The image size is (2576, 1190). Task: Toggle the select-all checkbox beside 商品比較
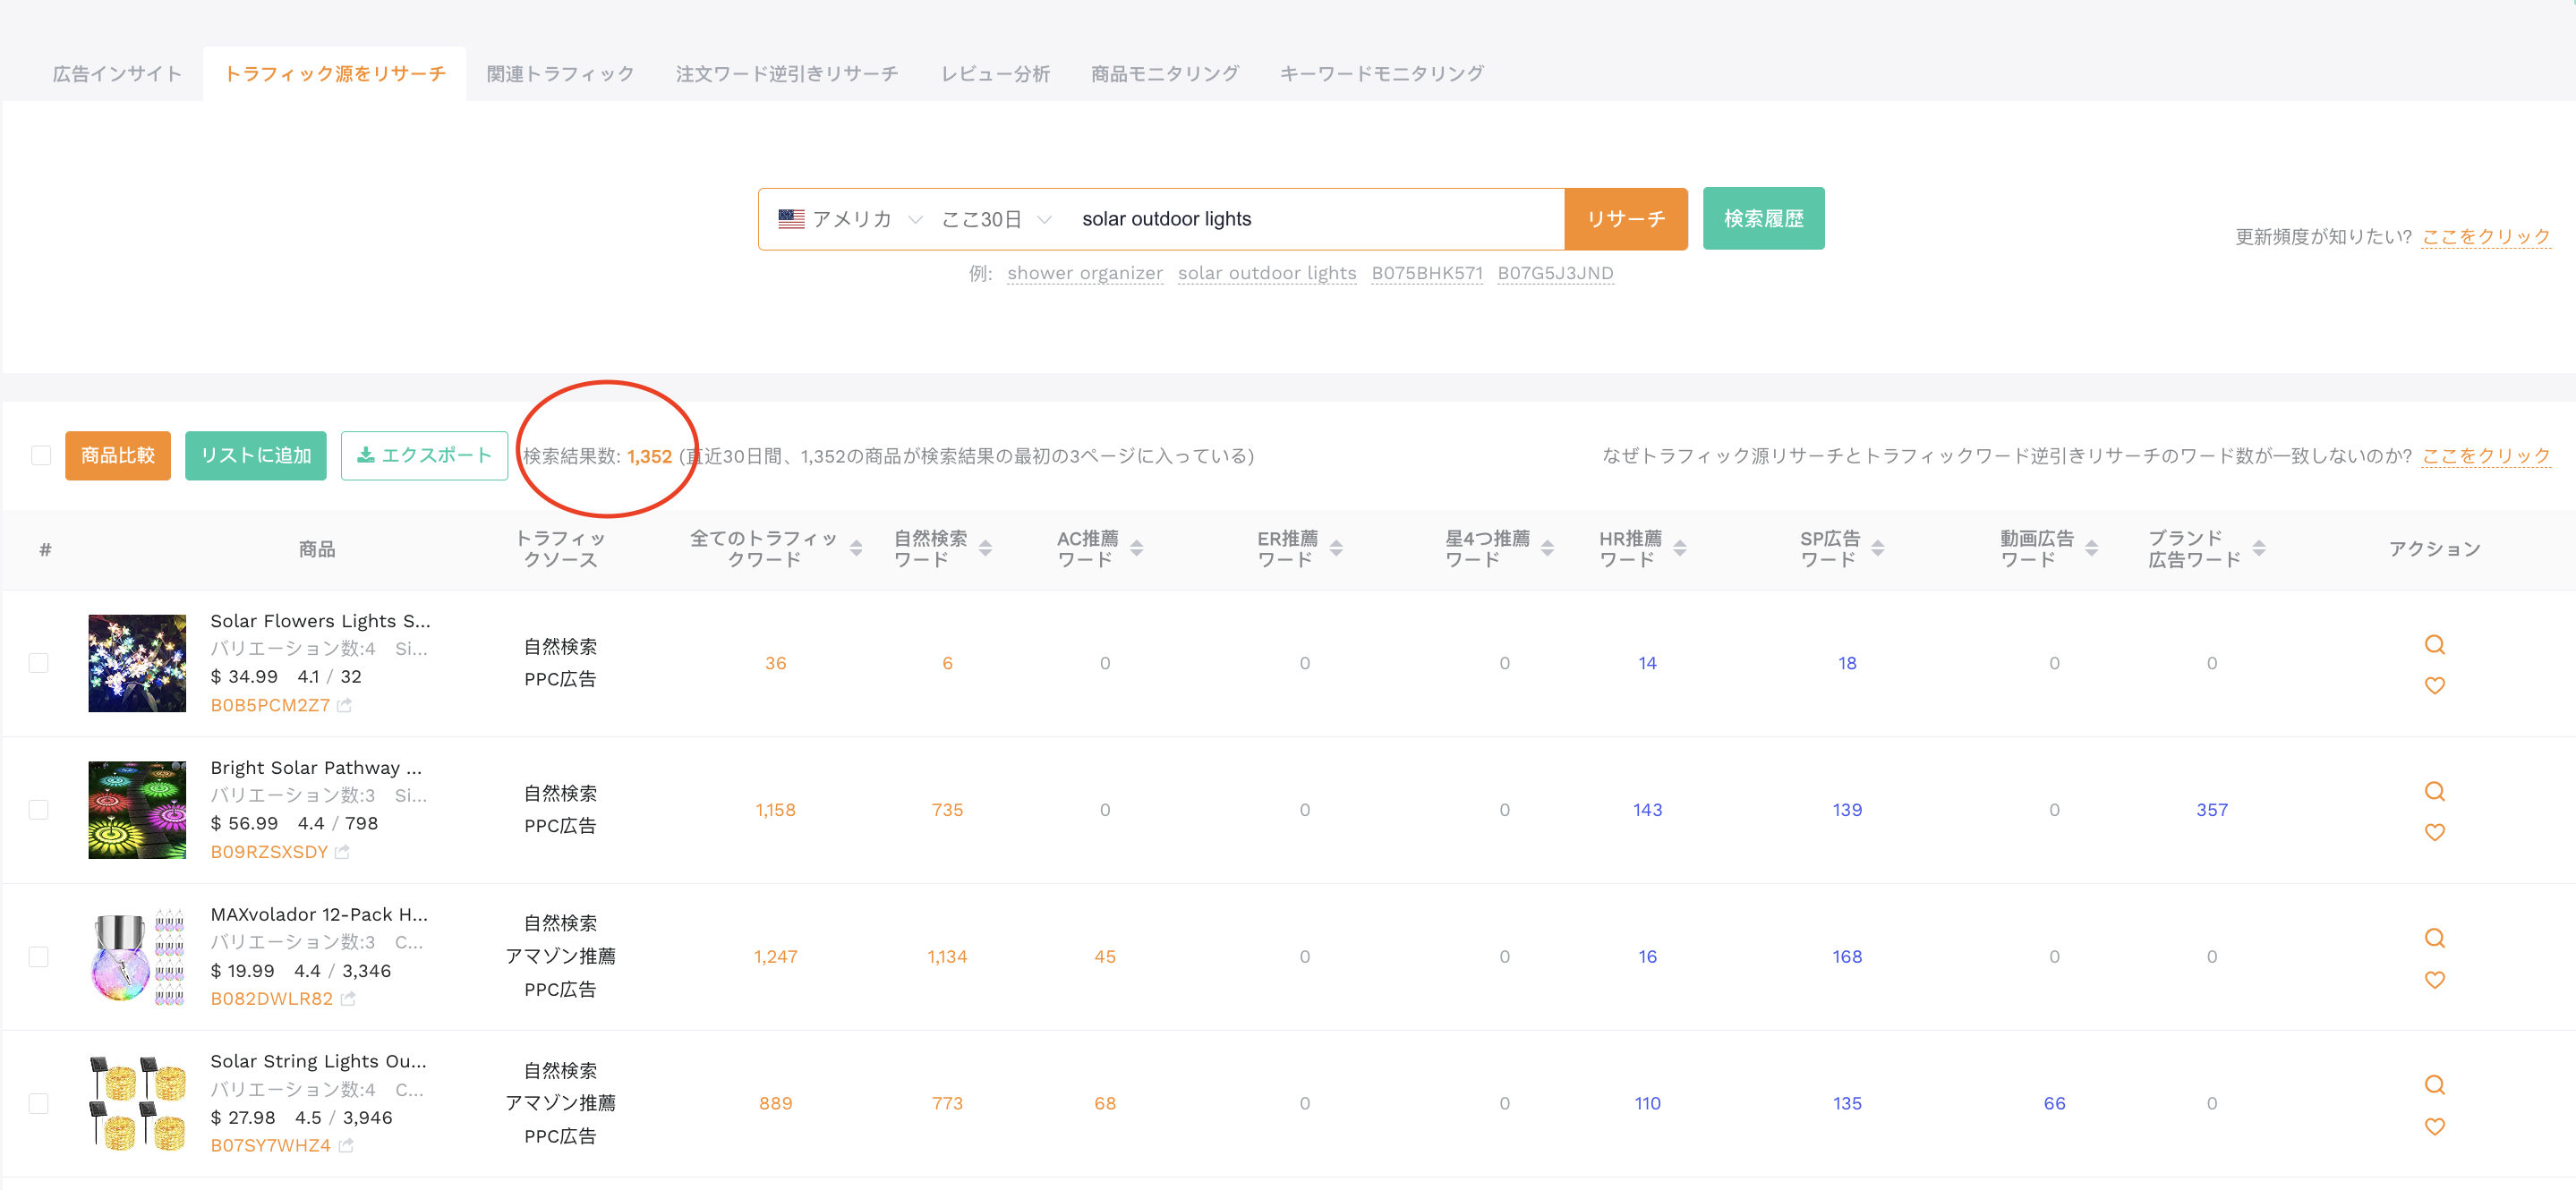[x=40, y=456]
